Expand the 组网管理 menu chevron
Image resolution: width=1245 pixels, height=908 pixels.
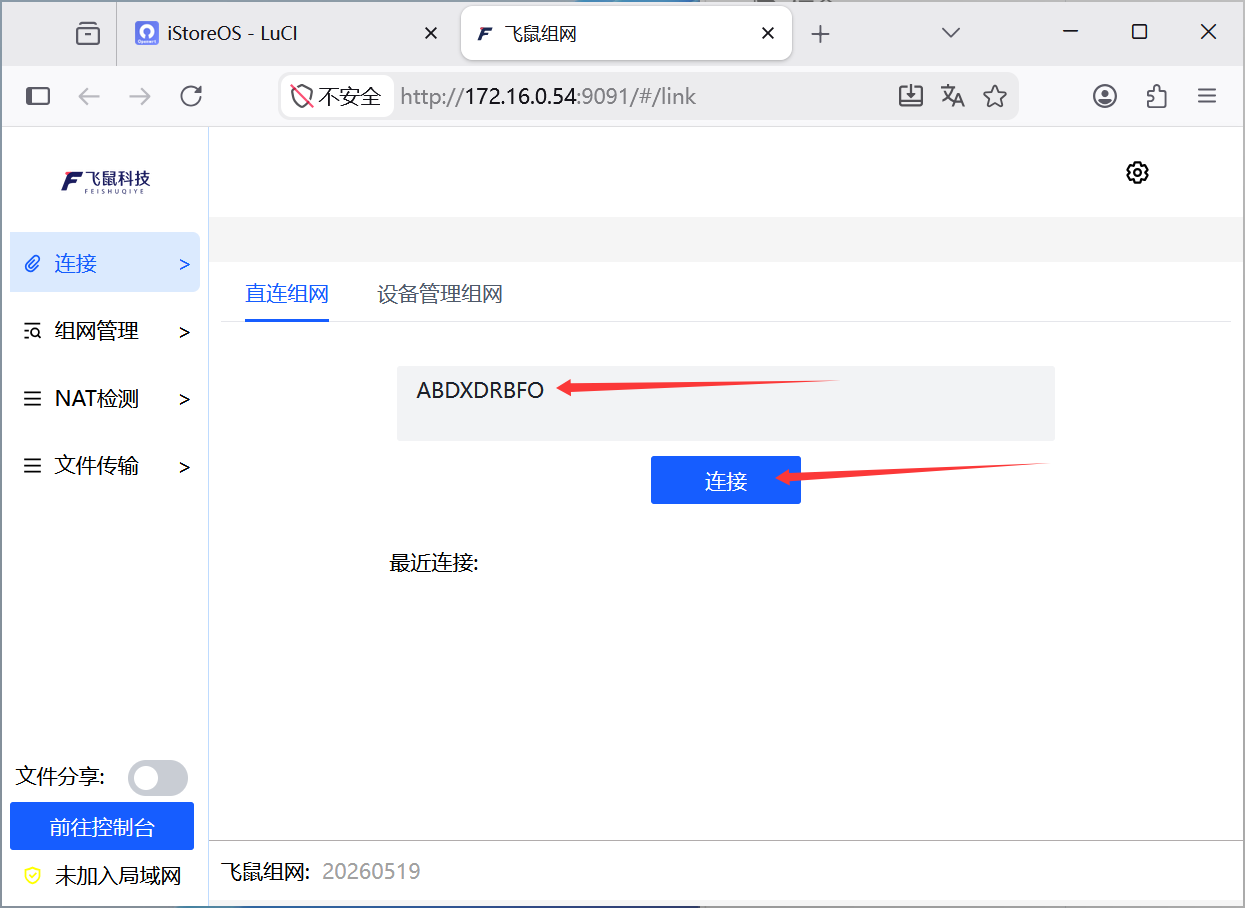[184, 332]
